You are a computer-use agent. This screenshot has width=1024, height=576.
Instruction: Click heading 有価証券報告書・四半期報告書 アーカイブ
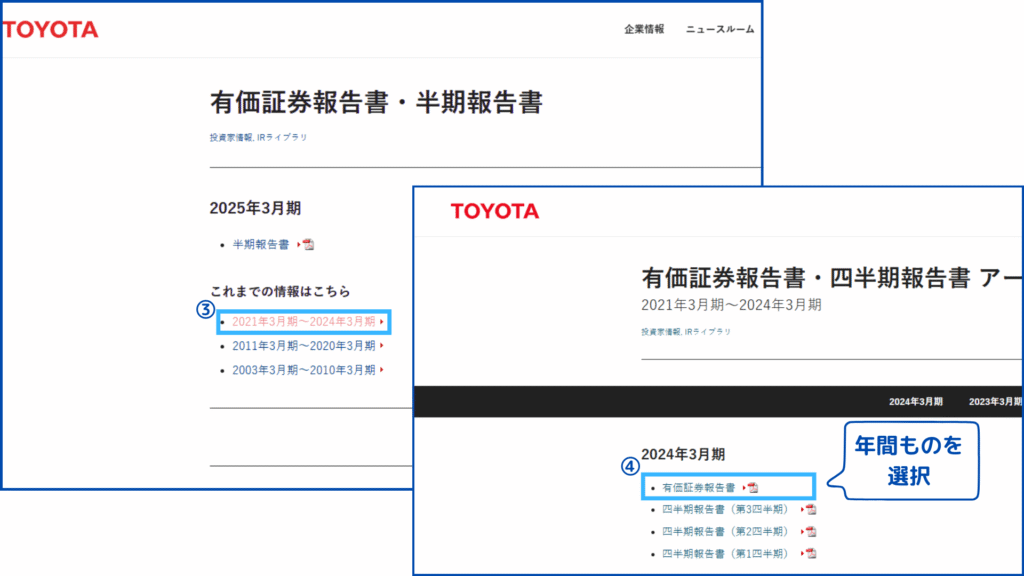coord(831,278)
